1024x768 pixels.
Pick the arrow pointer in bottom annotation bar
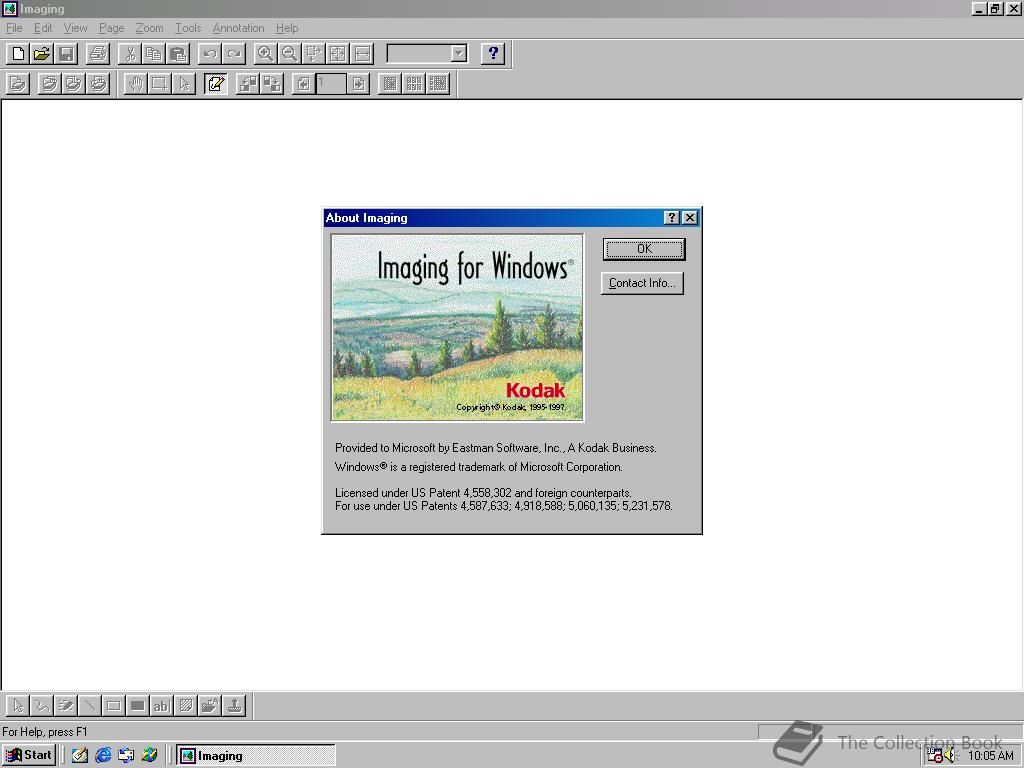[18, 706]
